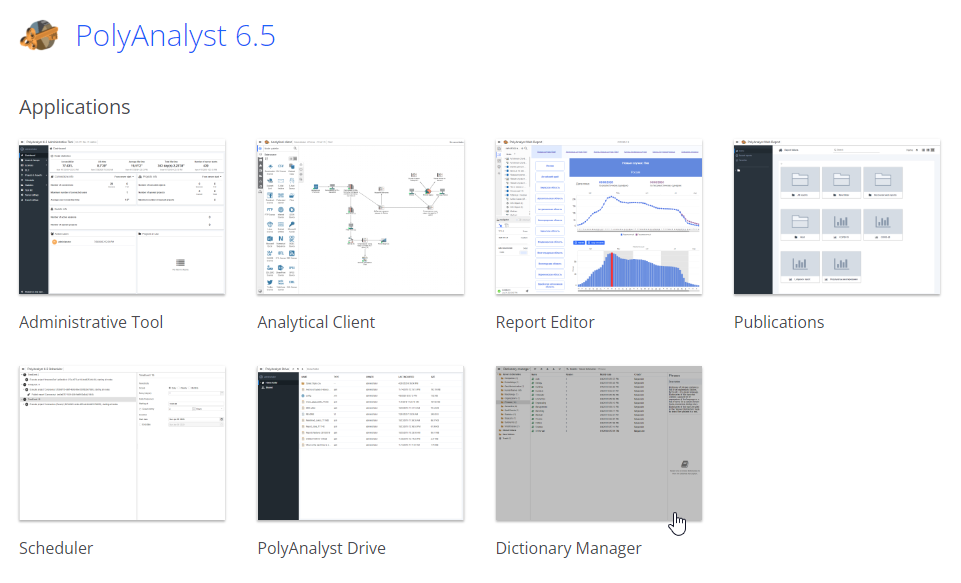
Task: Click the red bar in Report Editor histogram preview
Action: tap(612, 270)
